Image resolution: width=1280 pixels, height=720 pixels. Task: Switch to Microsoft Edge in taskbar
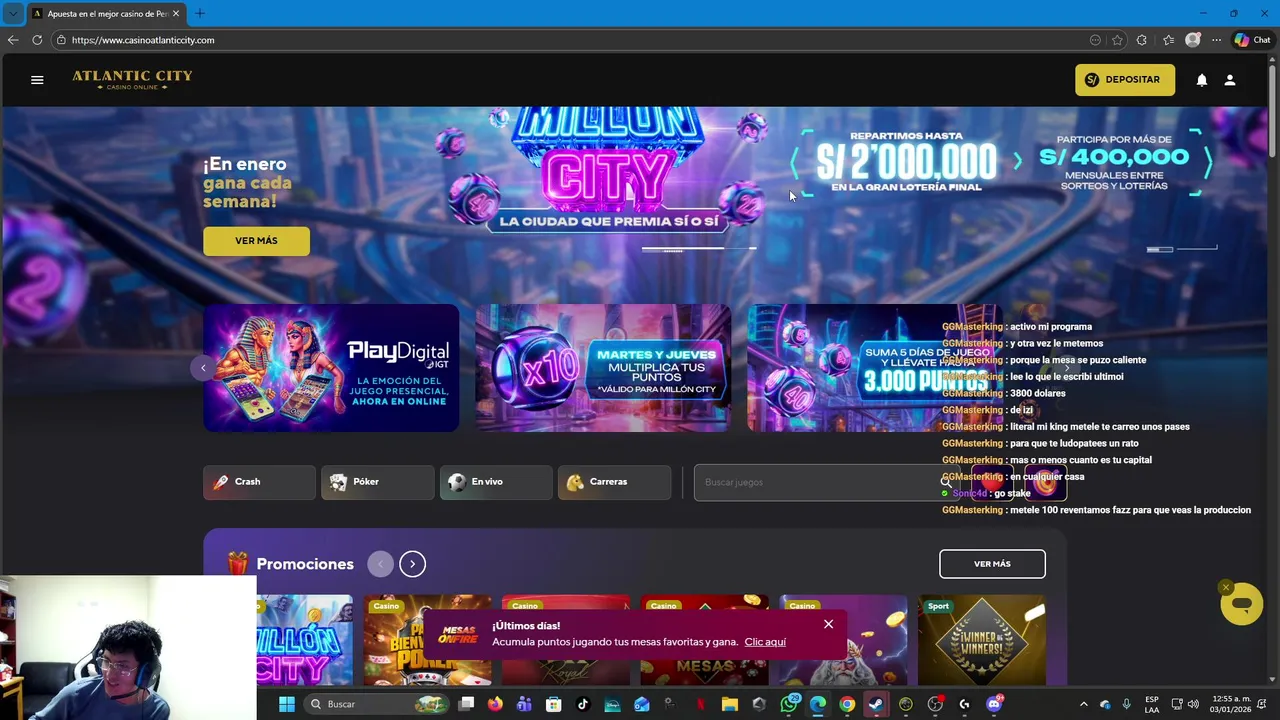pos(818,704)
